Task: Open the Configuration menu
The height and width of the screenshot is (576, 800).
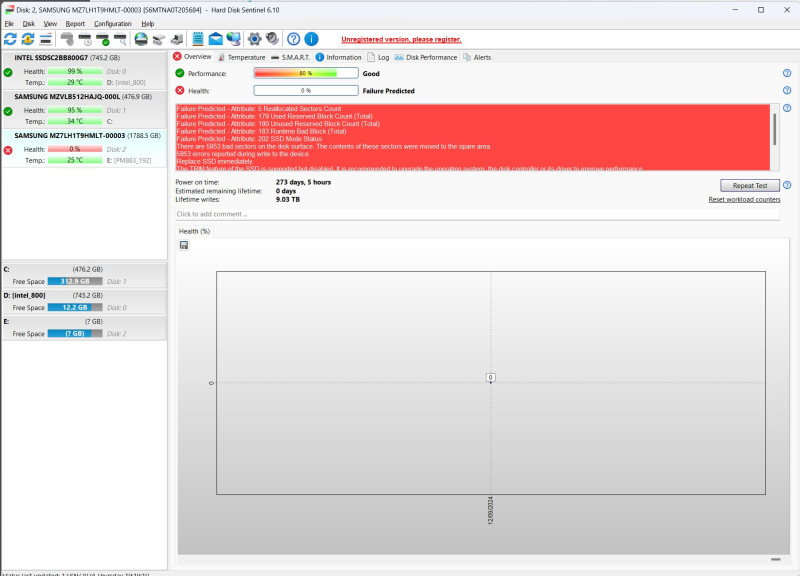Action: click(113, 24)
